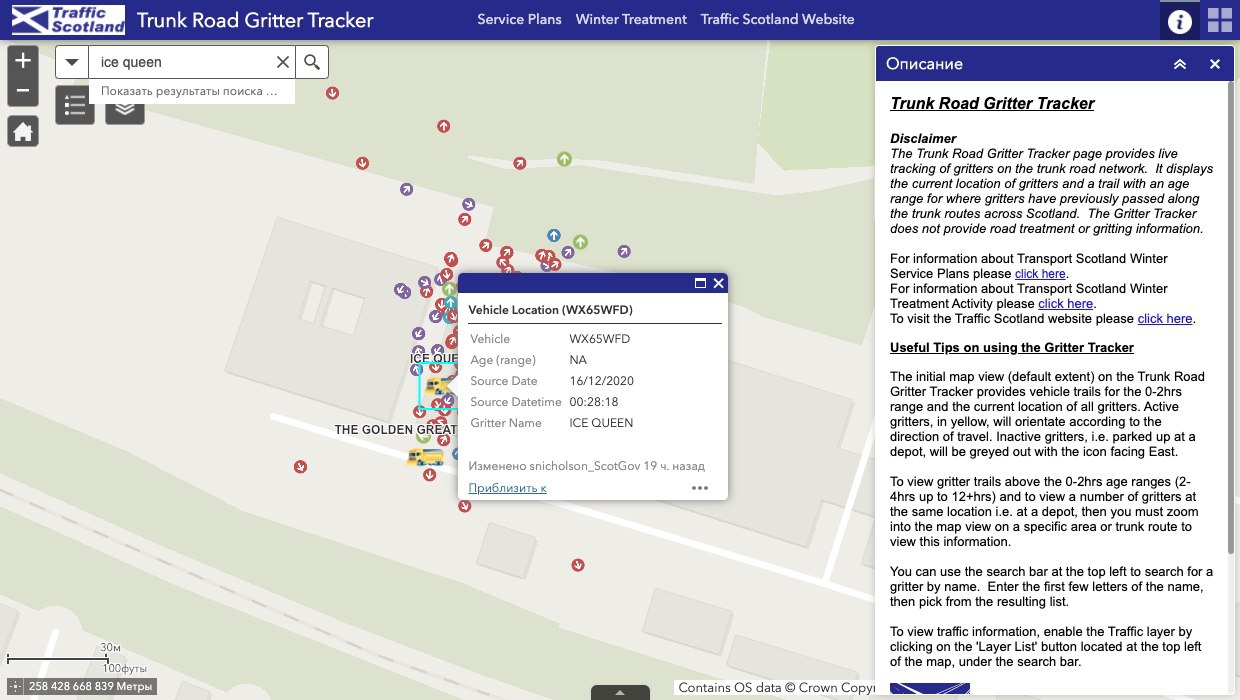
Task: Collapse the Описание panel with double chevron
Action: click(1180, 64)
